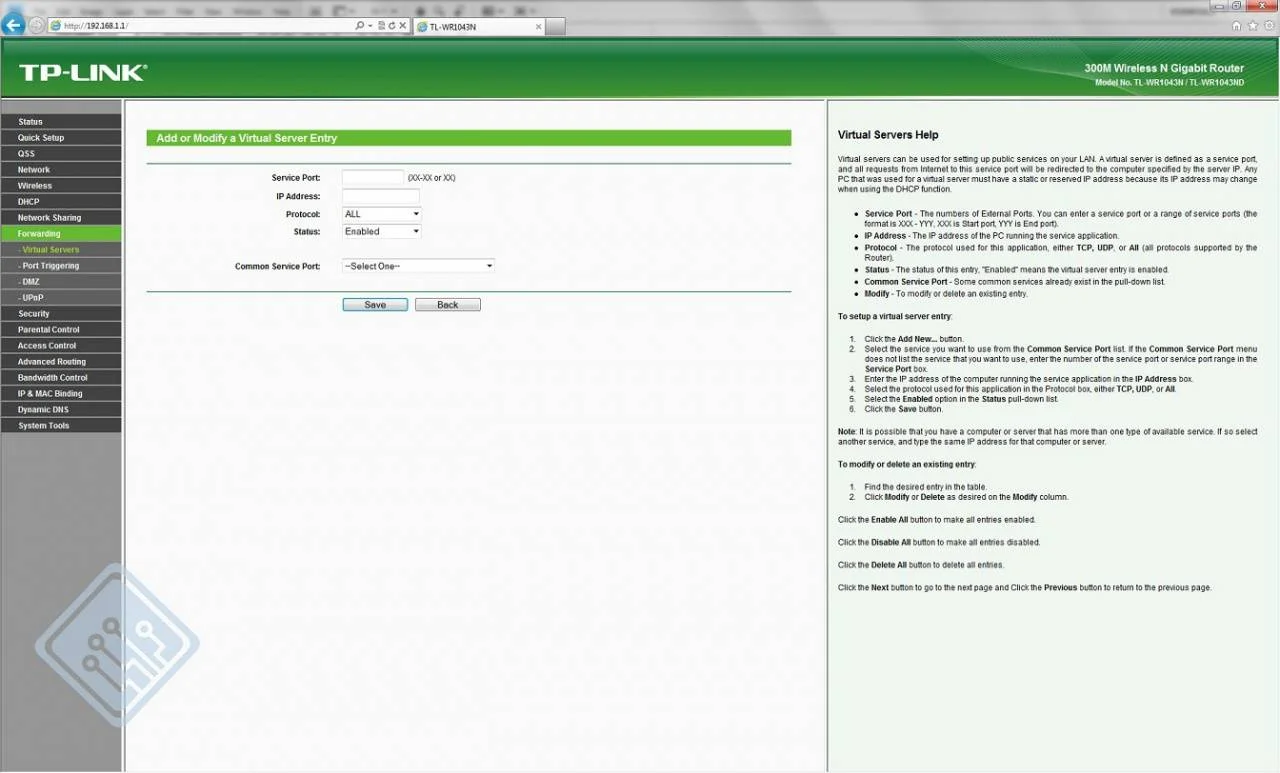This screenshot has width=1280, height=773.
Task: Click the 'IP Address:' form label
Action: coord(298,196)
